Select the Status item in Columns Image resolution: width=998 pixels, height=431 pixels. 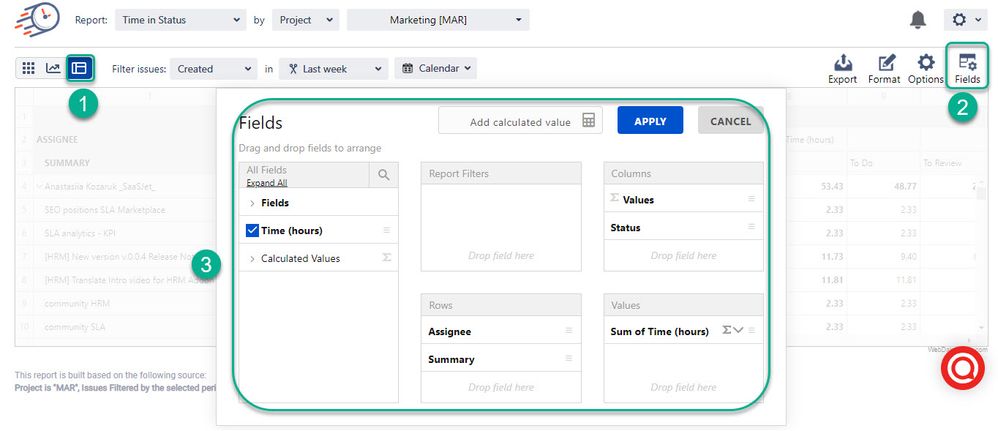683,227
